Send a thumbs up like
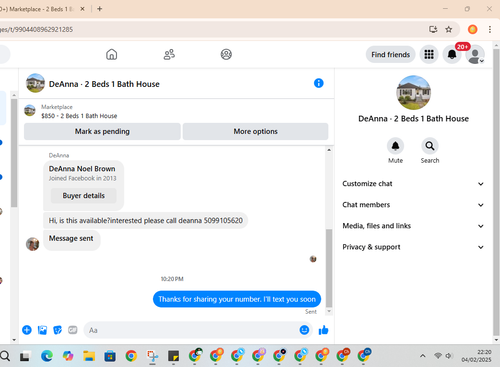This screenshot has width=500, height=367. coord(323,330)
